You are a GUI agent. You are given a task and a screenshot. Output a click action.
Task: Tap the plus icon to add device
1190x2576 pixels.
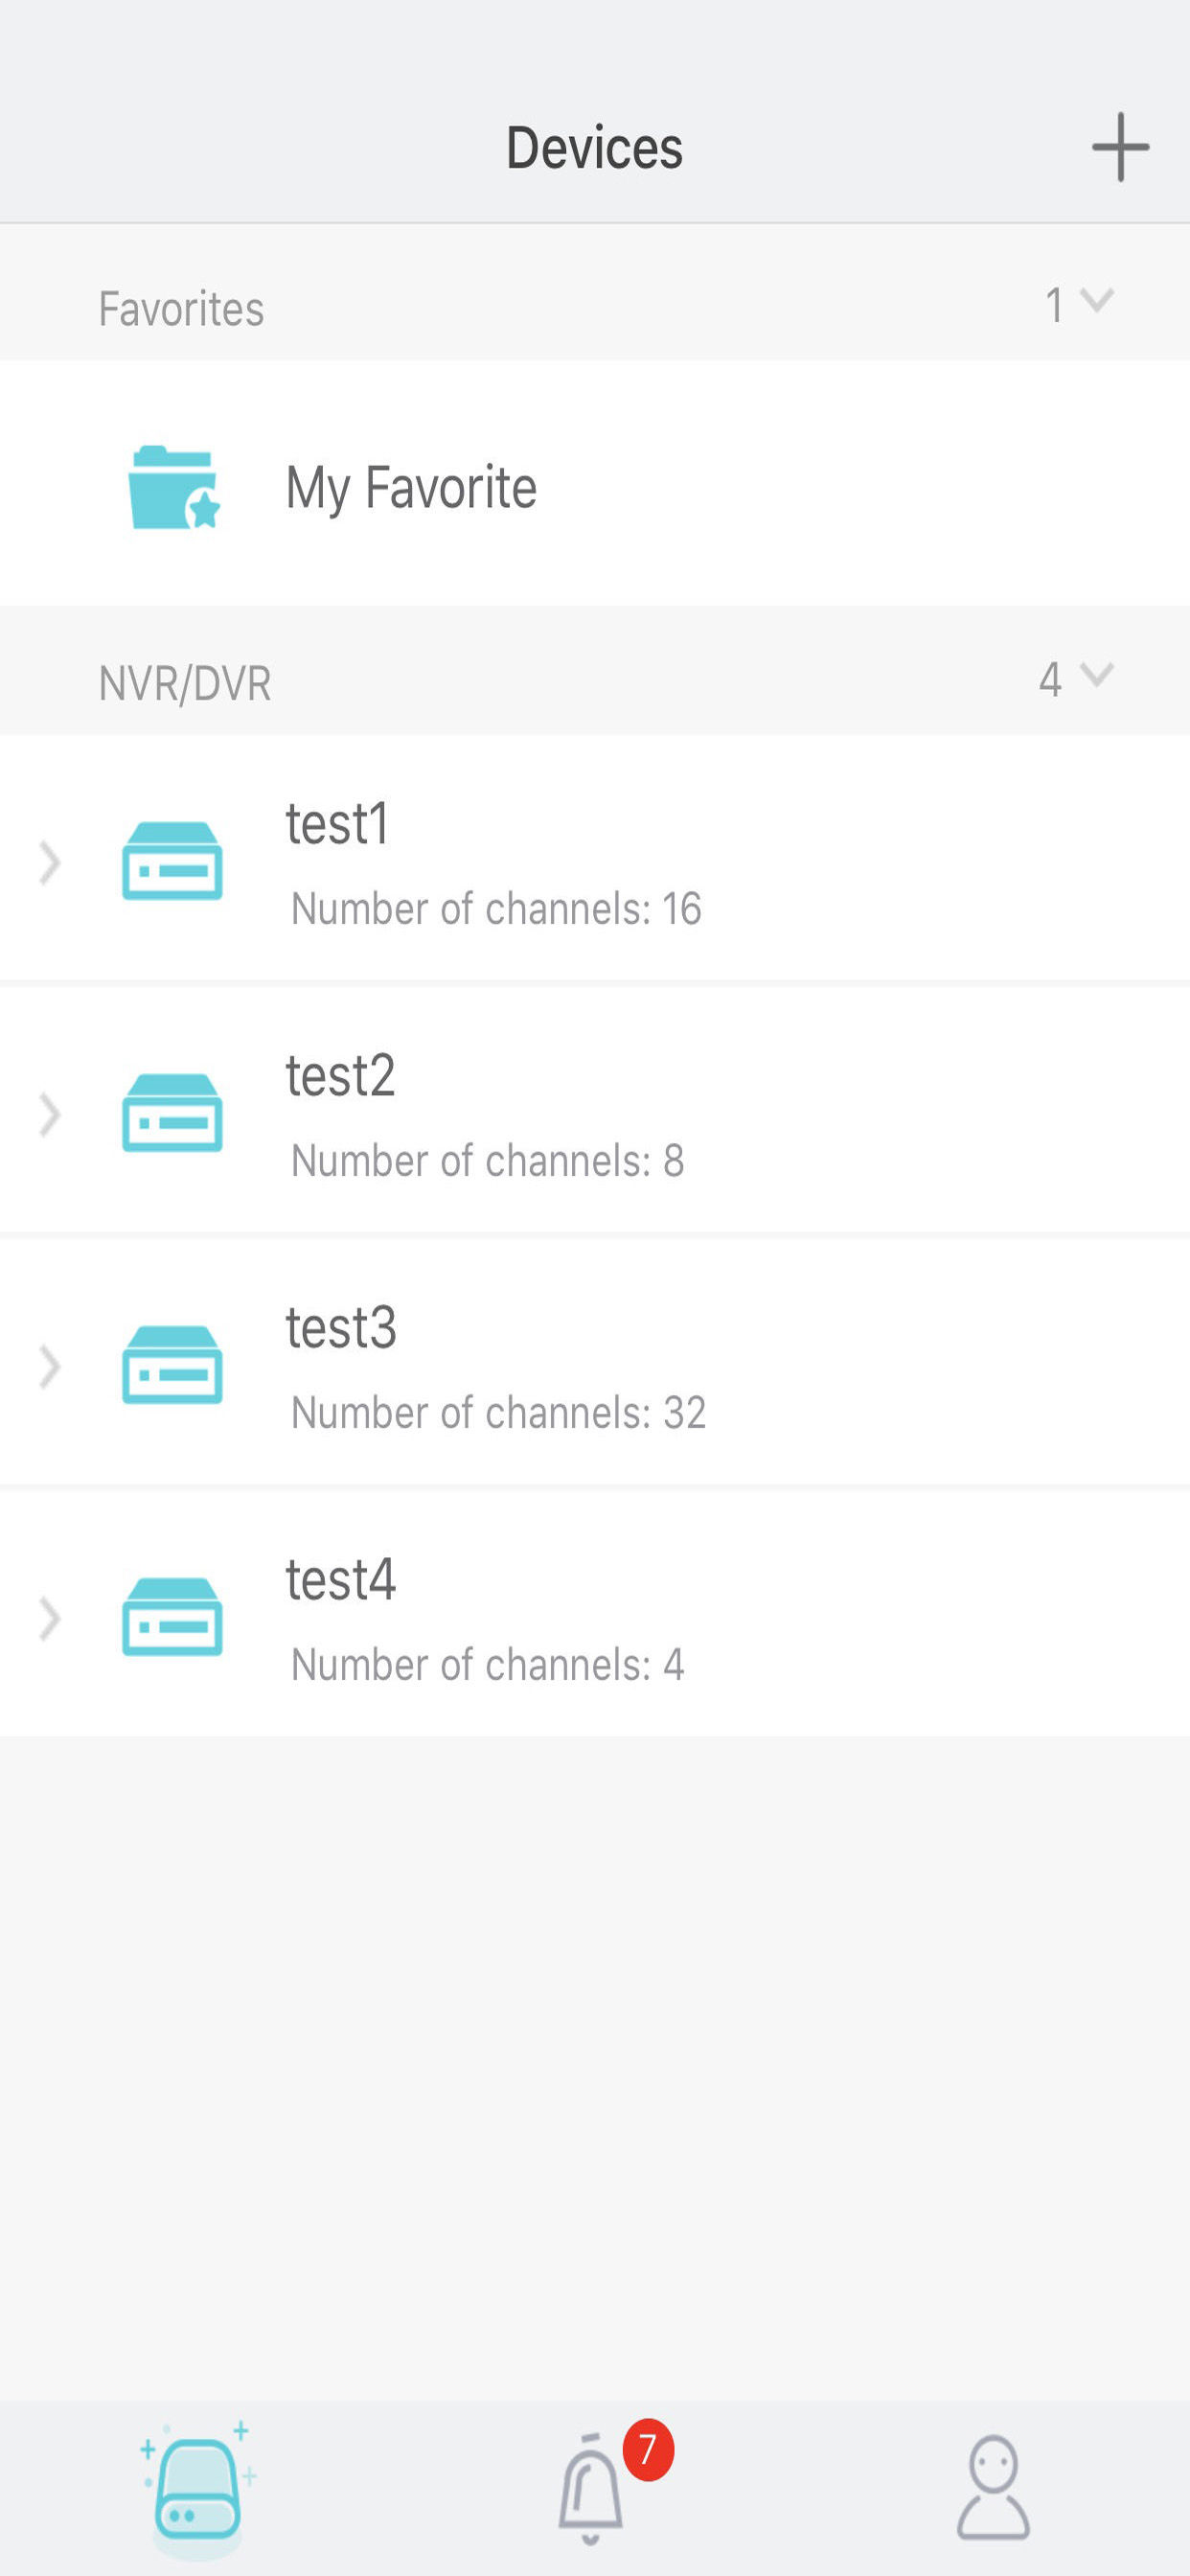(x=1120, y=147)
